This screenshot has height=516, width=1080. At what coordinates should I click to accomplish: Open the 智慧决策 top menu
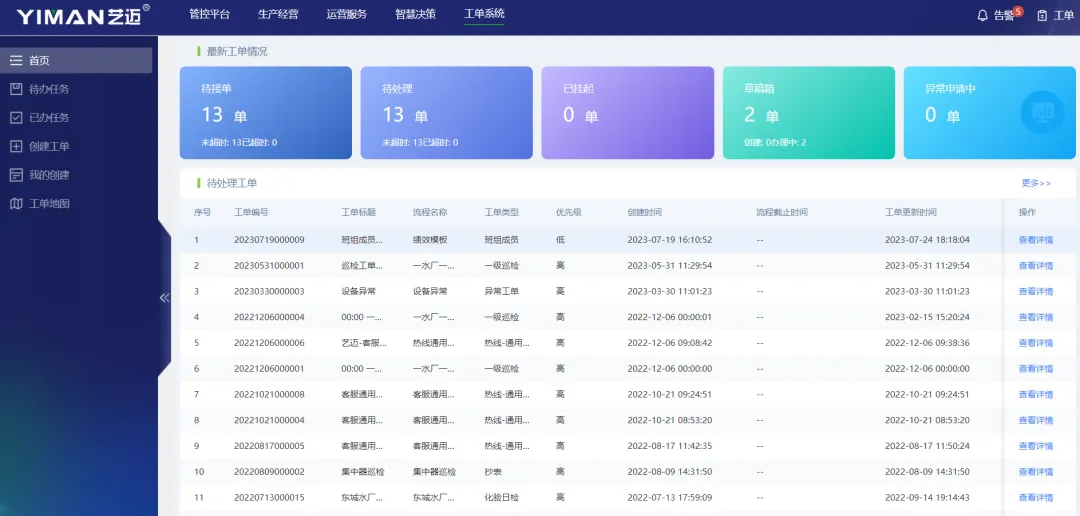(415, 14)
